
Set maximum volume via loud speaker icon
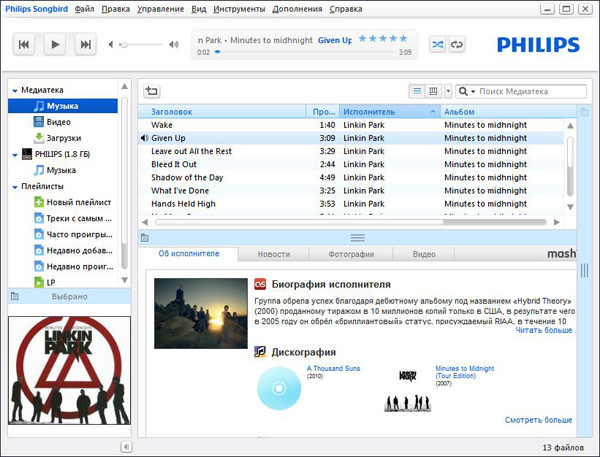tap(174, 45)
